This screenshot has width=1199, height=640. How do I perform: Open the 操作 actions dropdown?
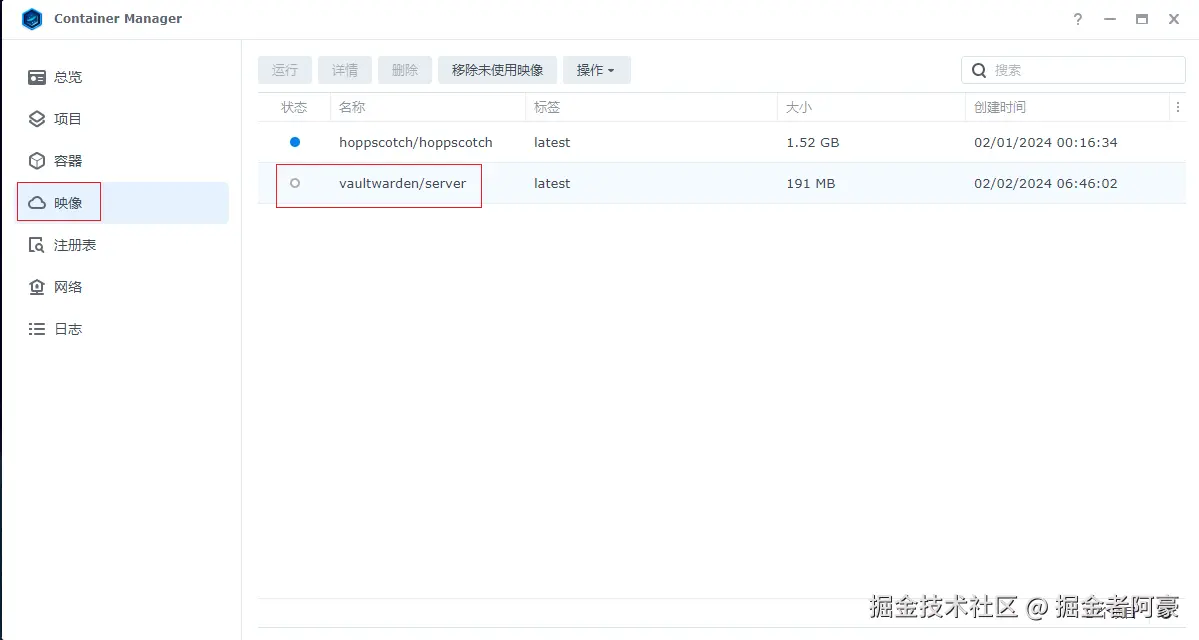[x=596, y=70]
